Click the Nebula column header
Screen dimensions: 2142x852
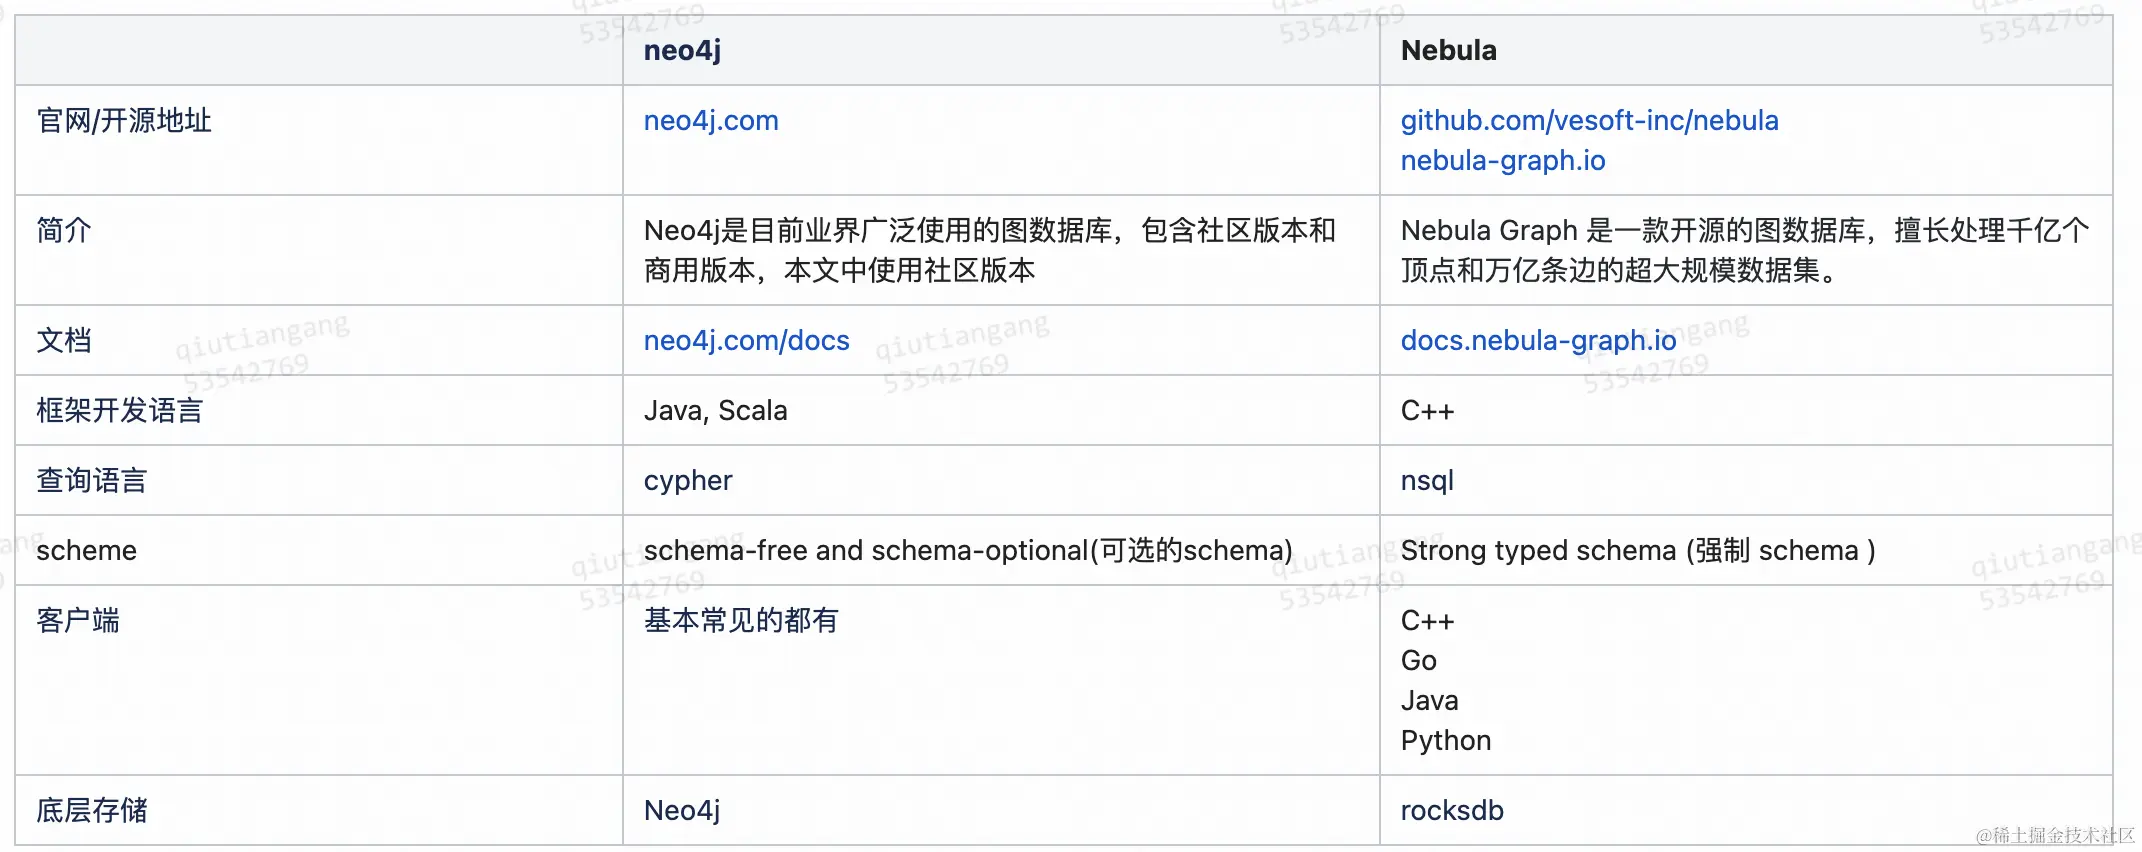pyautogui.click(x=1448, y=51)
